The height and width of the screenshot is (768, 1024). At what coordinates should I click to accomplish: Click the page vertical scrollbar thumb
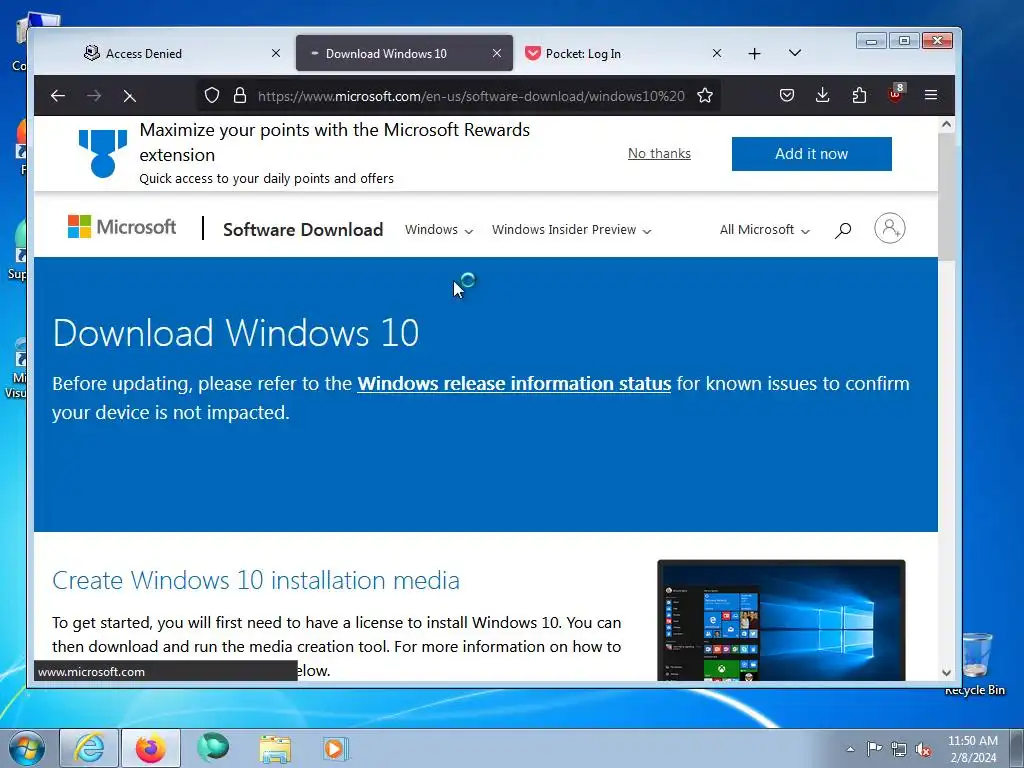(x=946, y=196)
